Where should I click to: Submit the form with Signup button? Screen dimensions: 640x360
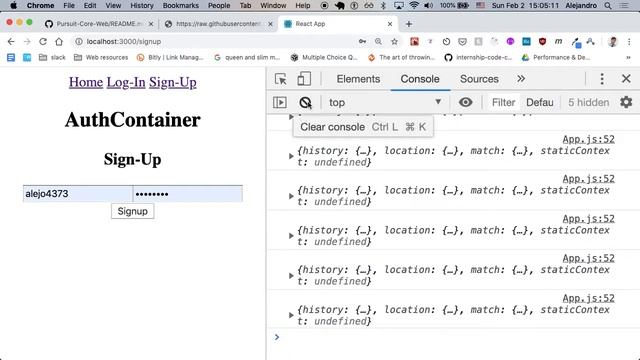pyautogui.click(x=132, y=211)
